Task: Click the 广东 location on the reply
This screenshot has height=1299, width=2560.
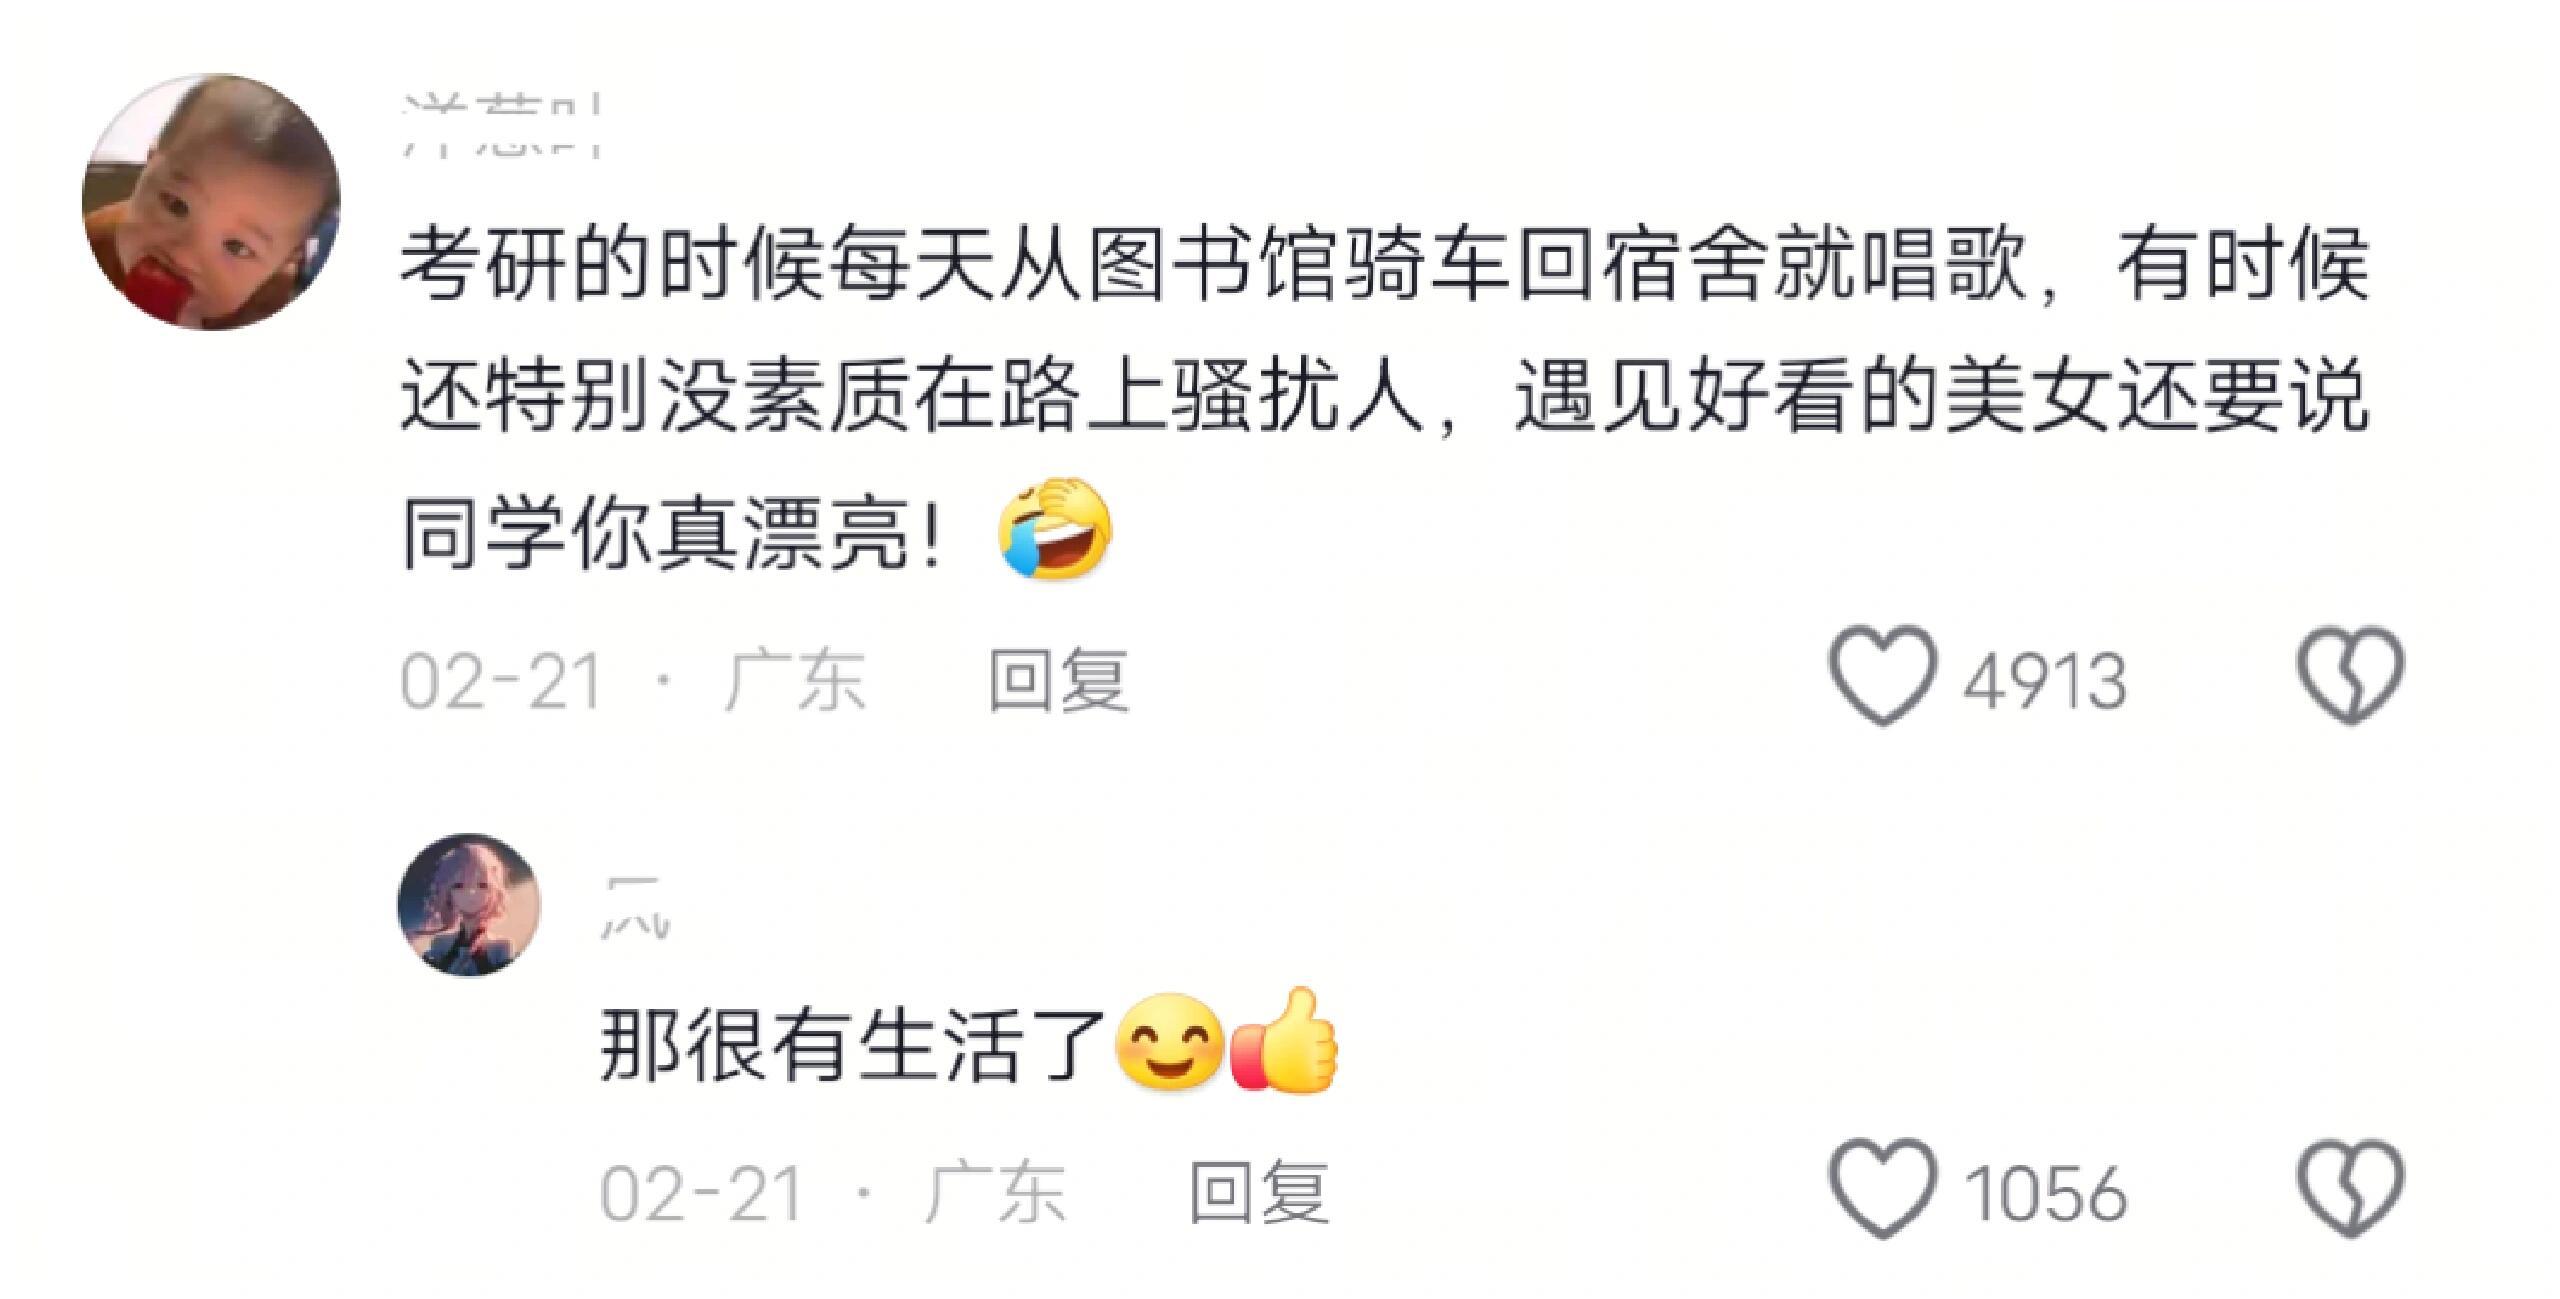Action: [x=995, y=1192]
